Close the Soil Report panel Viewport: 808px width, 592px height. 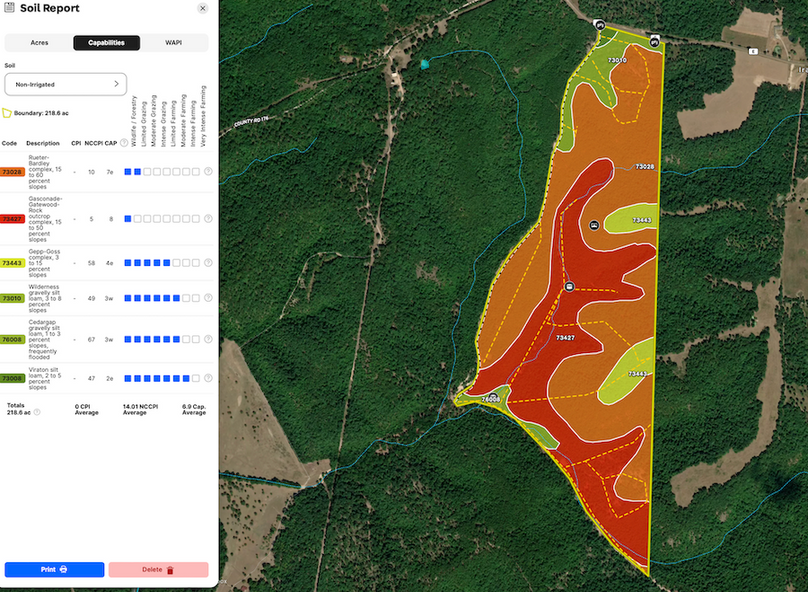203,8
